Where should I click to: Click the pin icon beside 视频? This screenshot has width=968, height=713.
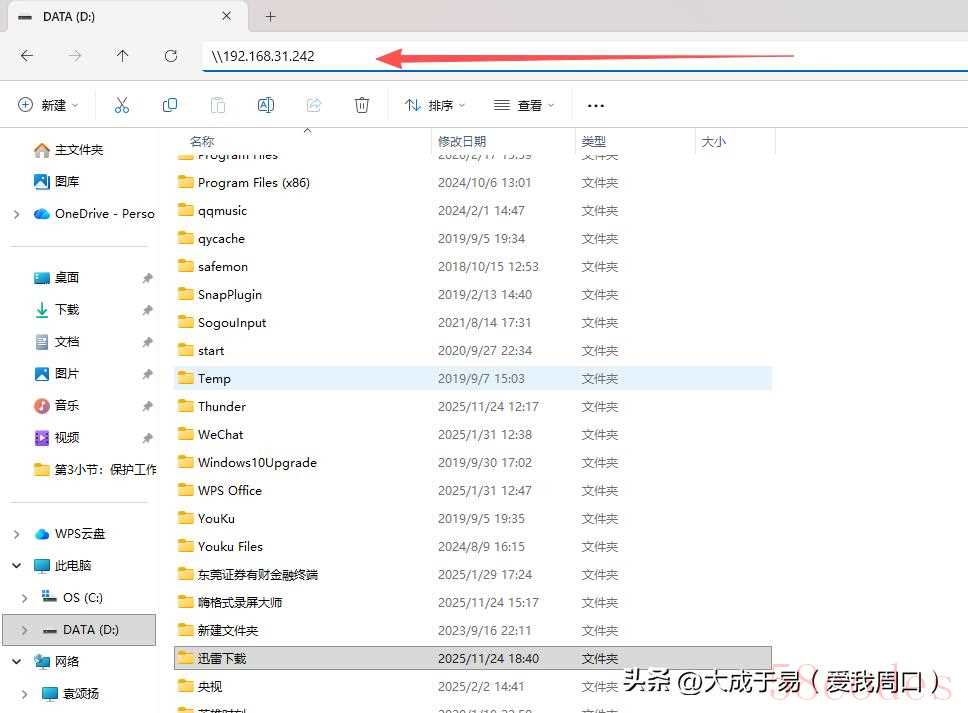click(148, 438)
